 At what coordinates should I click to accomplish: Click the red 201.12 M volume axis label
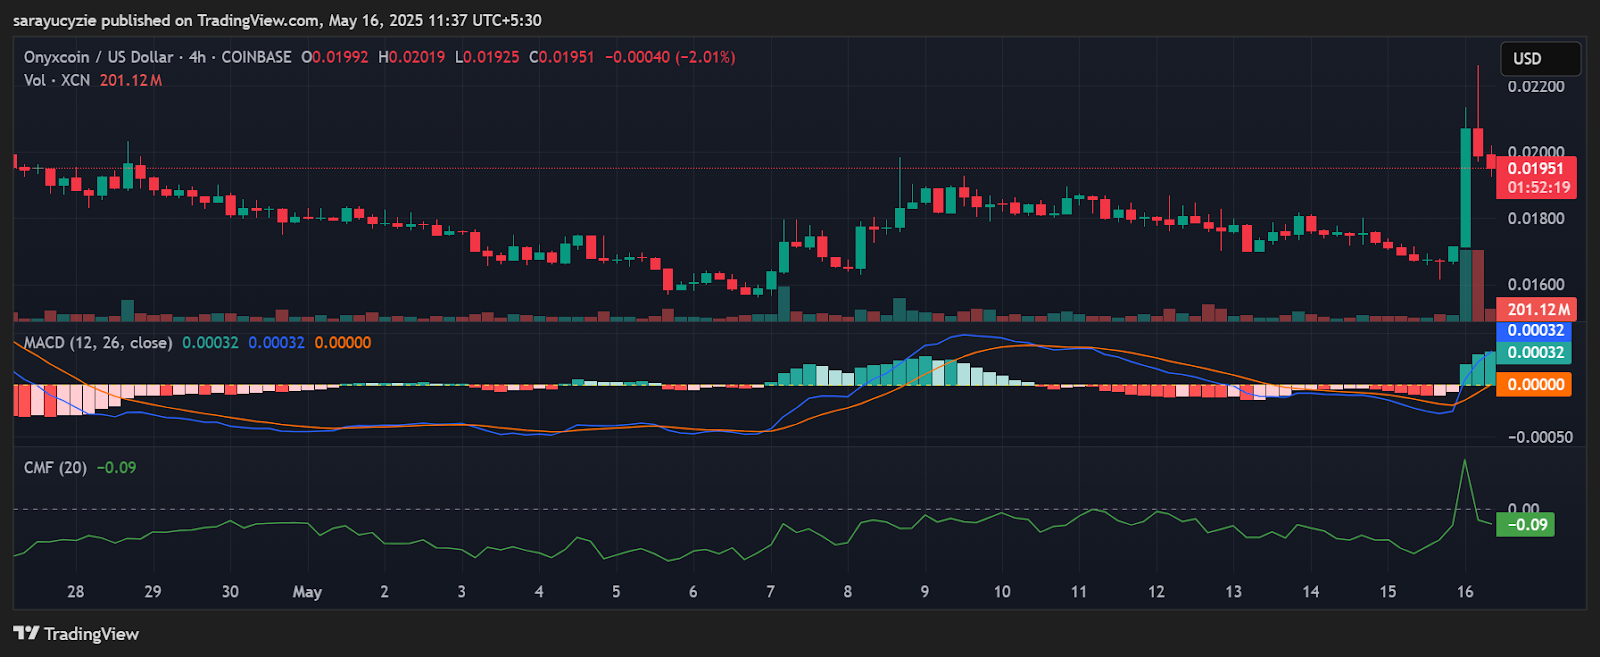point(1538,310)
